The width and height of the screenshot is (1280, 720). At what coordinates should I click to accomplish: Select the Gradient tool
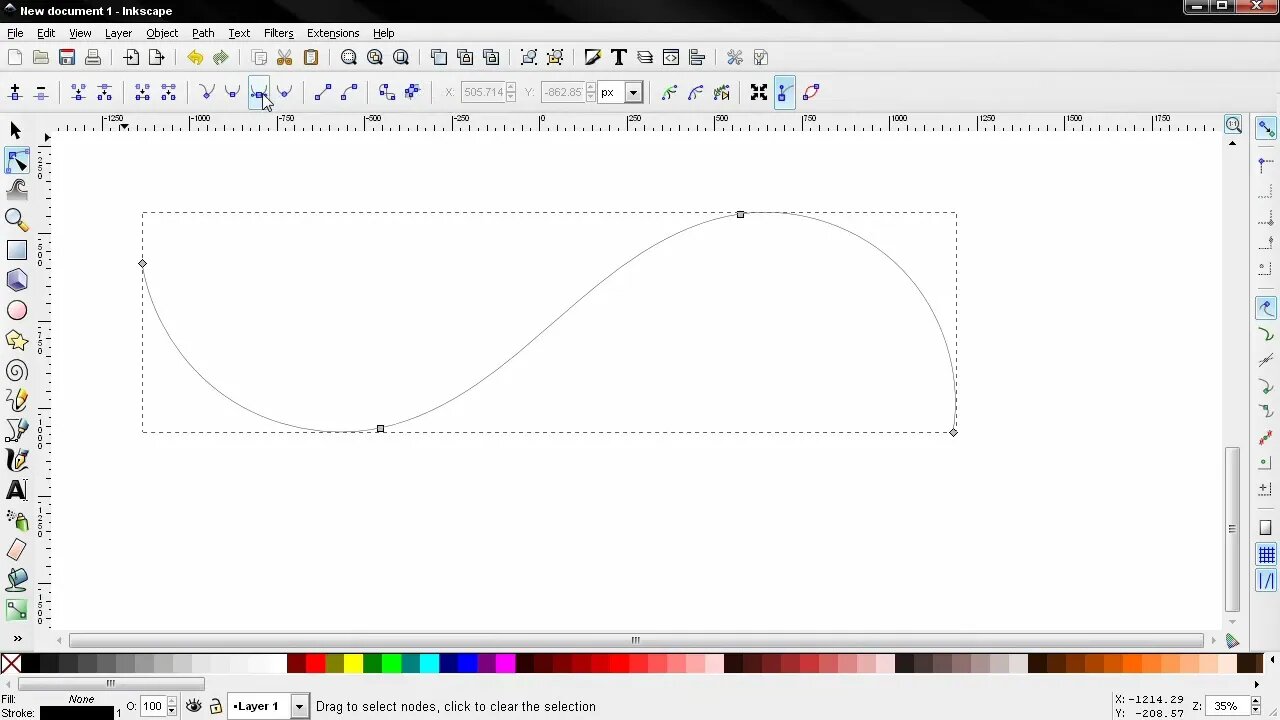coord(16,609)
